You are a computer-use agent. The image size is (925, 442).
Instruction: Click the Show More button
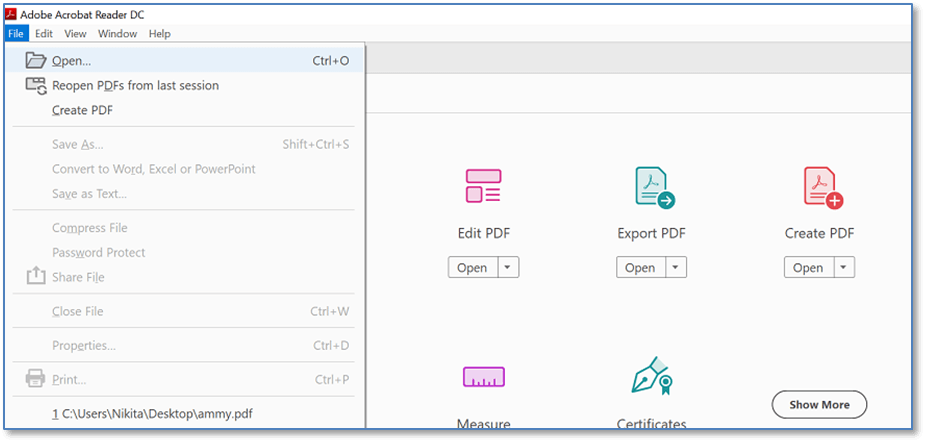[819, 405]
